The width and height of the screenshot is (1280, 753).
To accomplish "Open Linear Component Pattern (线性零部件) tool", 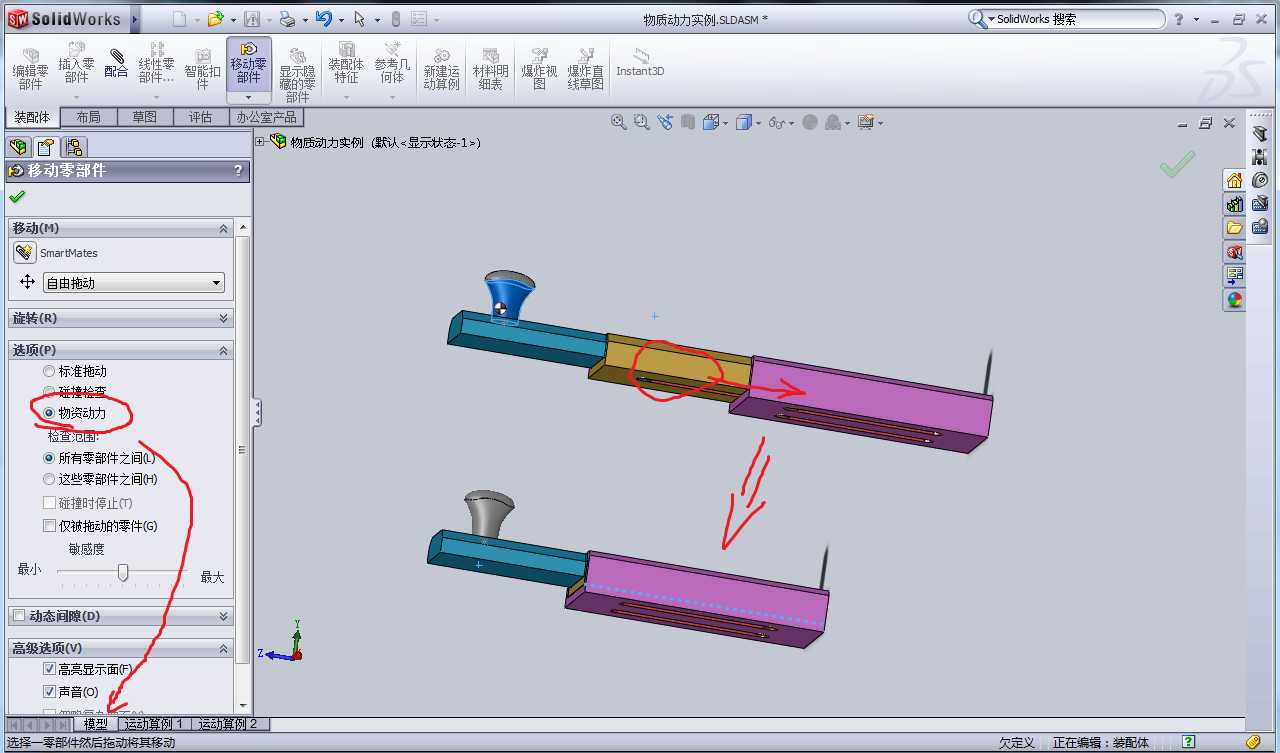I will [157, 64].
